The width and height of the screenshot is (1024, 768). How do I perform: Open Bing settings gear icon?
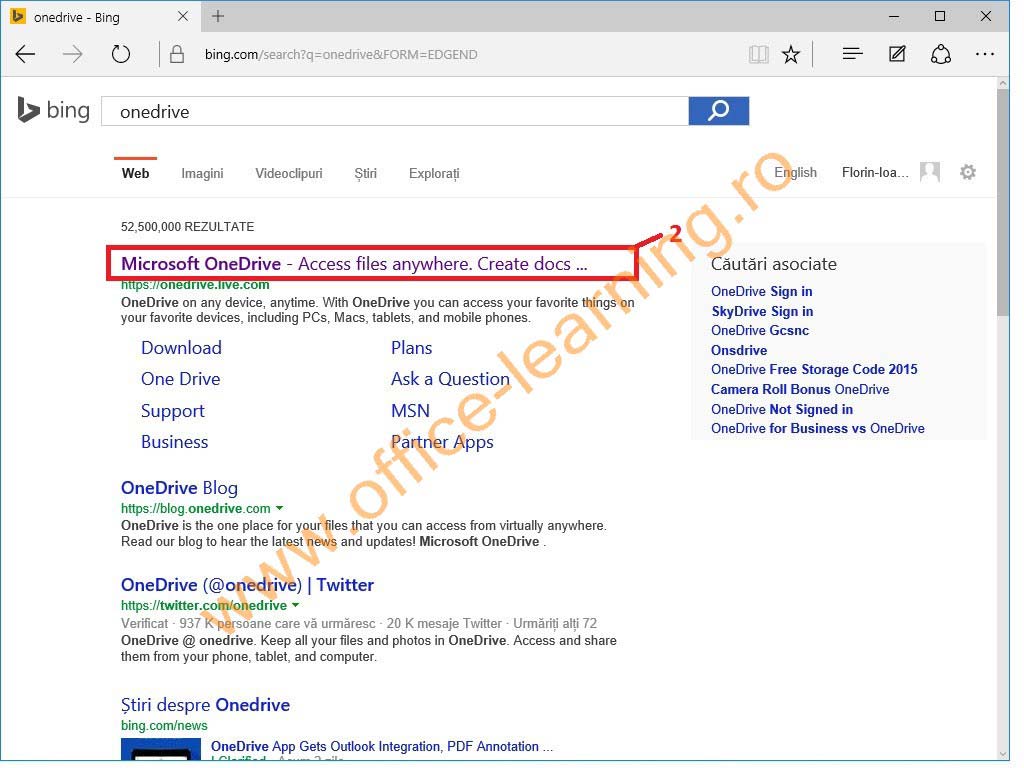tap(968, 172)
